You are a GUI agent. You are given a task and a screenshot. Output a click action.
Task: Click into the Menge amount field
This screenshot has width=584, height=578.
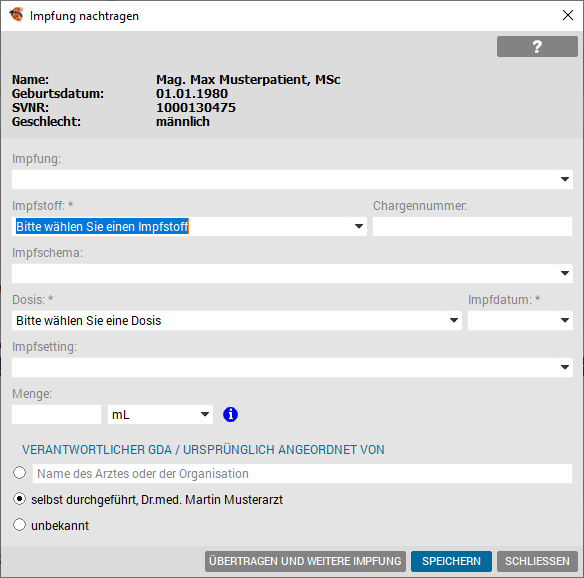coord(56,415)
